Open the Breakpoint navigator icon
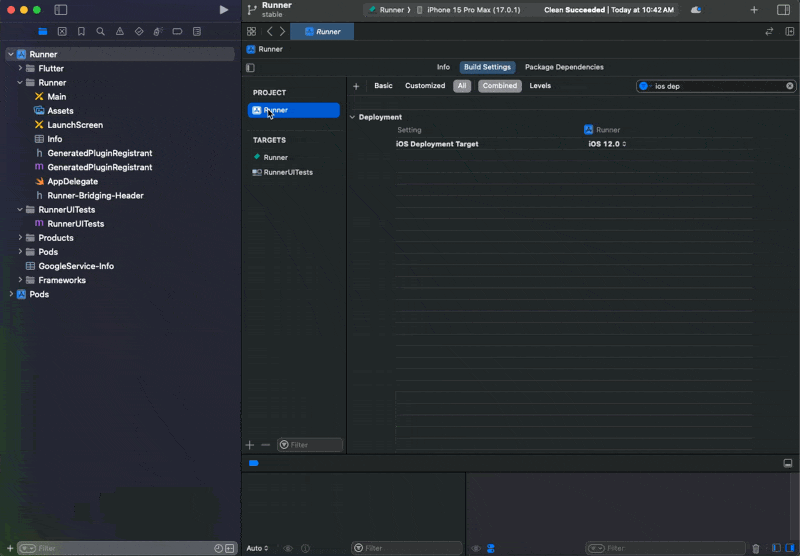 177,32
